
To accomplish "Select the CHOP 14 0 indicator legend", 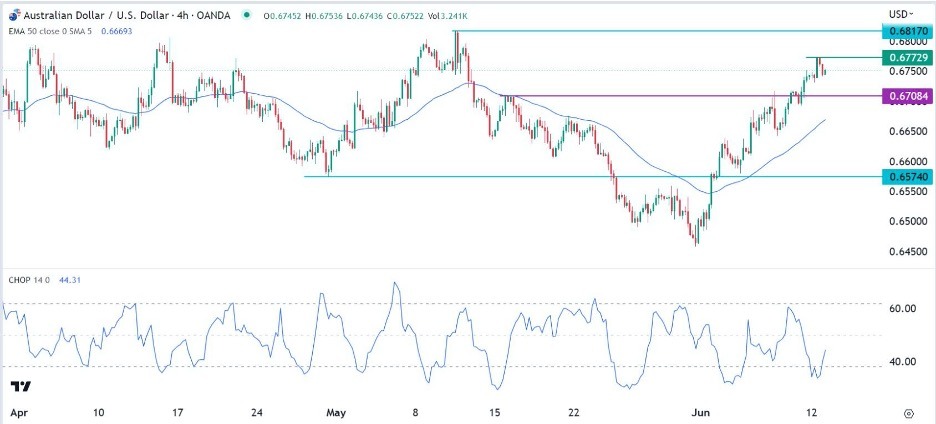I will 29,278.
